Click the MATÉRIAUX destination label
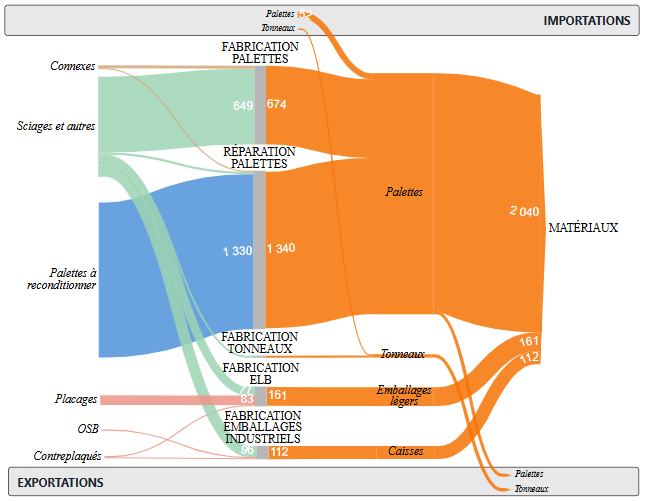647x501 pixels. [x=583, y=228]
